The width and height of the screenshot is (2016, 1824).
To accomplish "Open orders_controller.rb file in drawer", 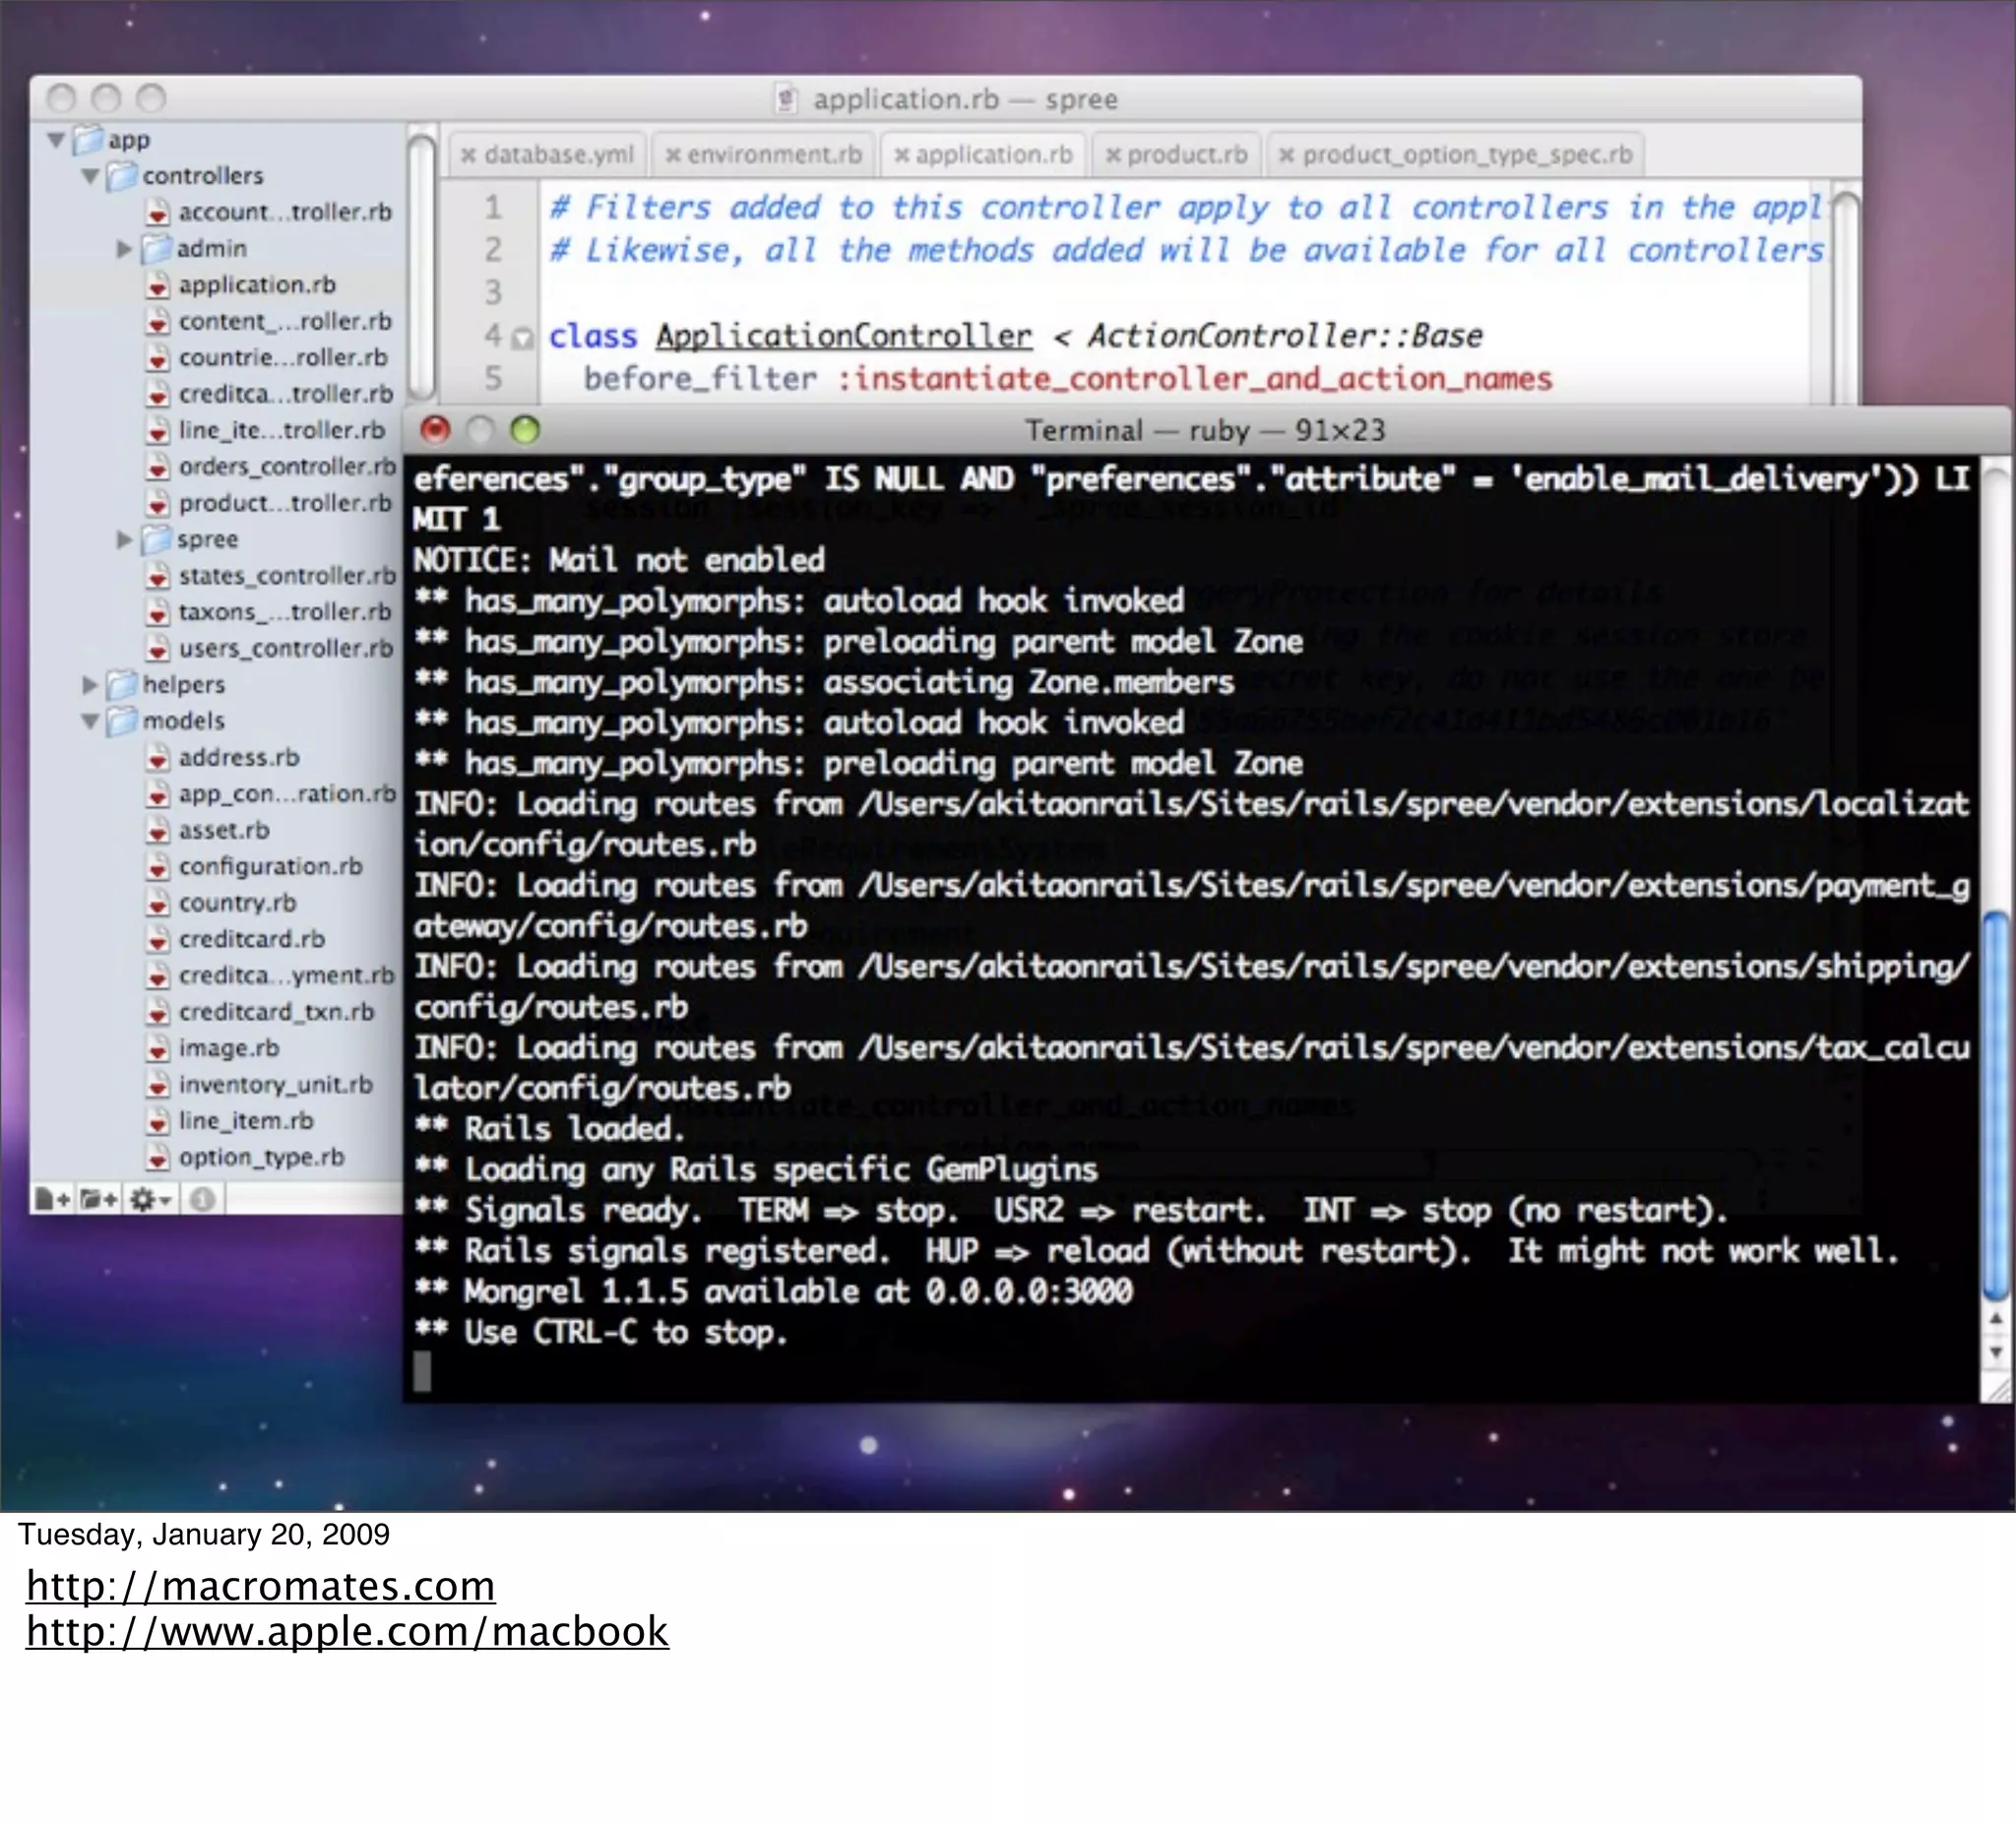I will coord(286,467).
